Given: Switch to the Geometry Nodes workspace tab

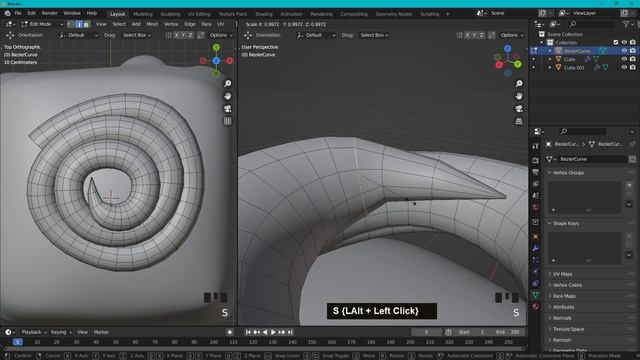Looking at the screenshot, I should click(393, 14).
